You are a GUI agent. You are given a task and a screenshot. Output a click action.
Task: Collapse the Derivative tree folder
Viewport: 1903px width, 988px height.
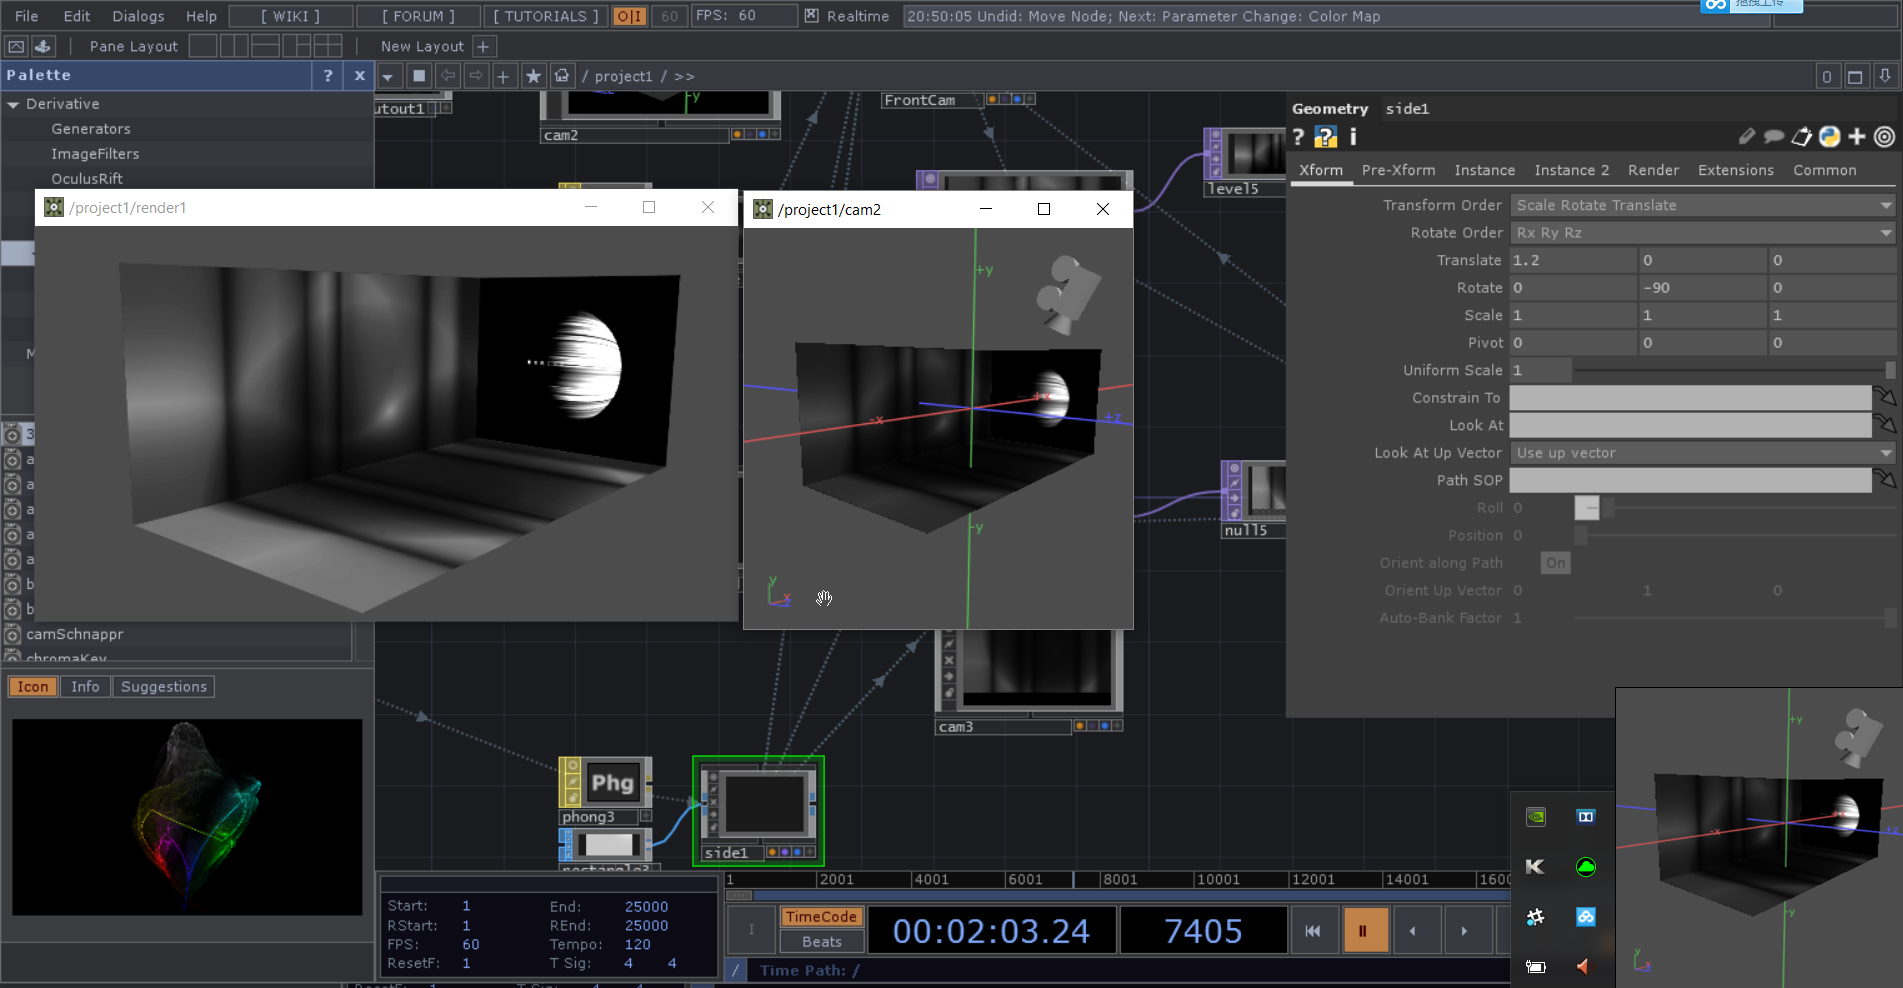coord(14,104)
